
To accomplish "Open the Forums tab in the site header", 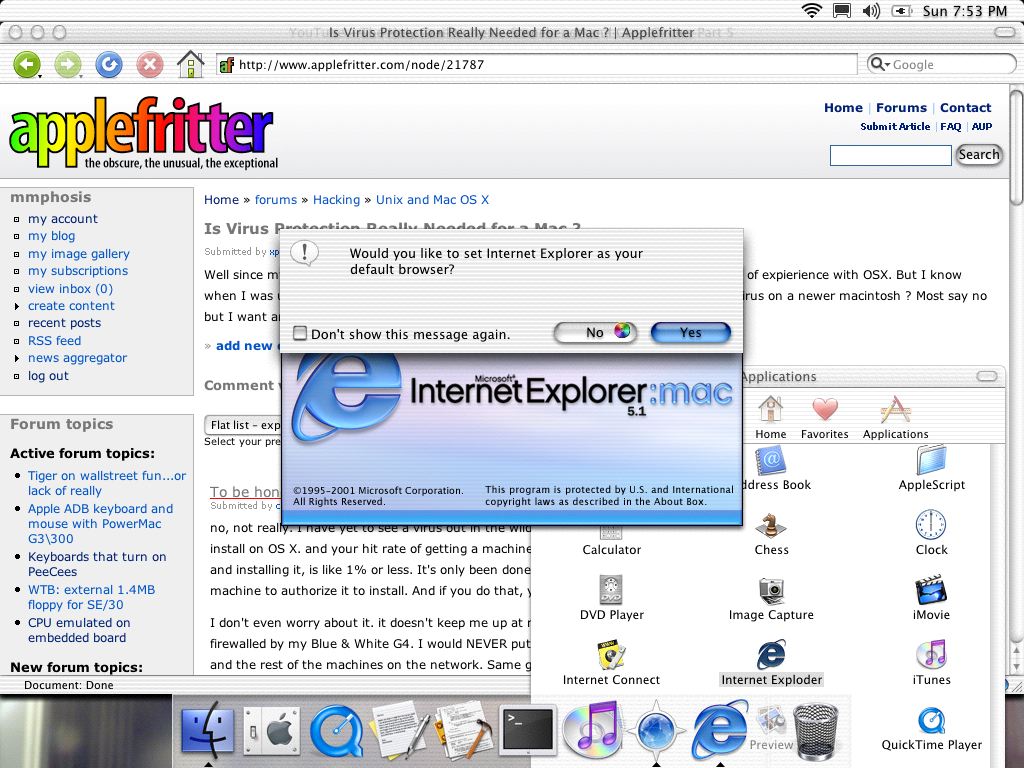I will tap(901, 108).
